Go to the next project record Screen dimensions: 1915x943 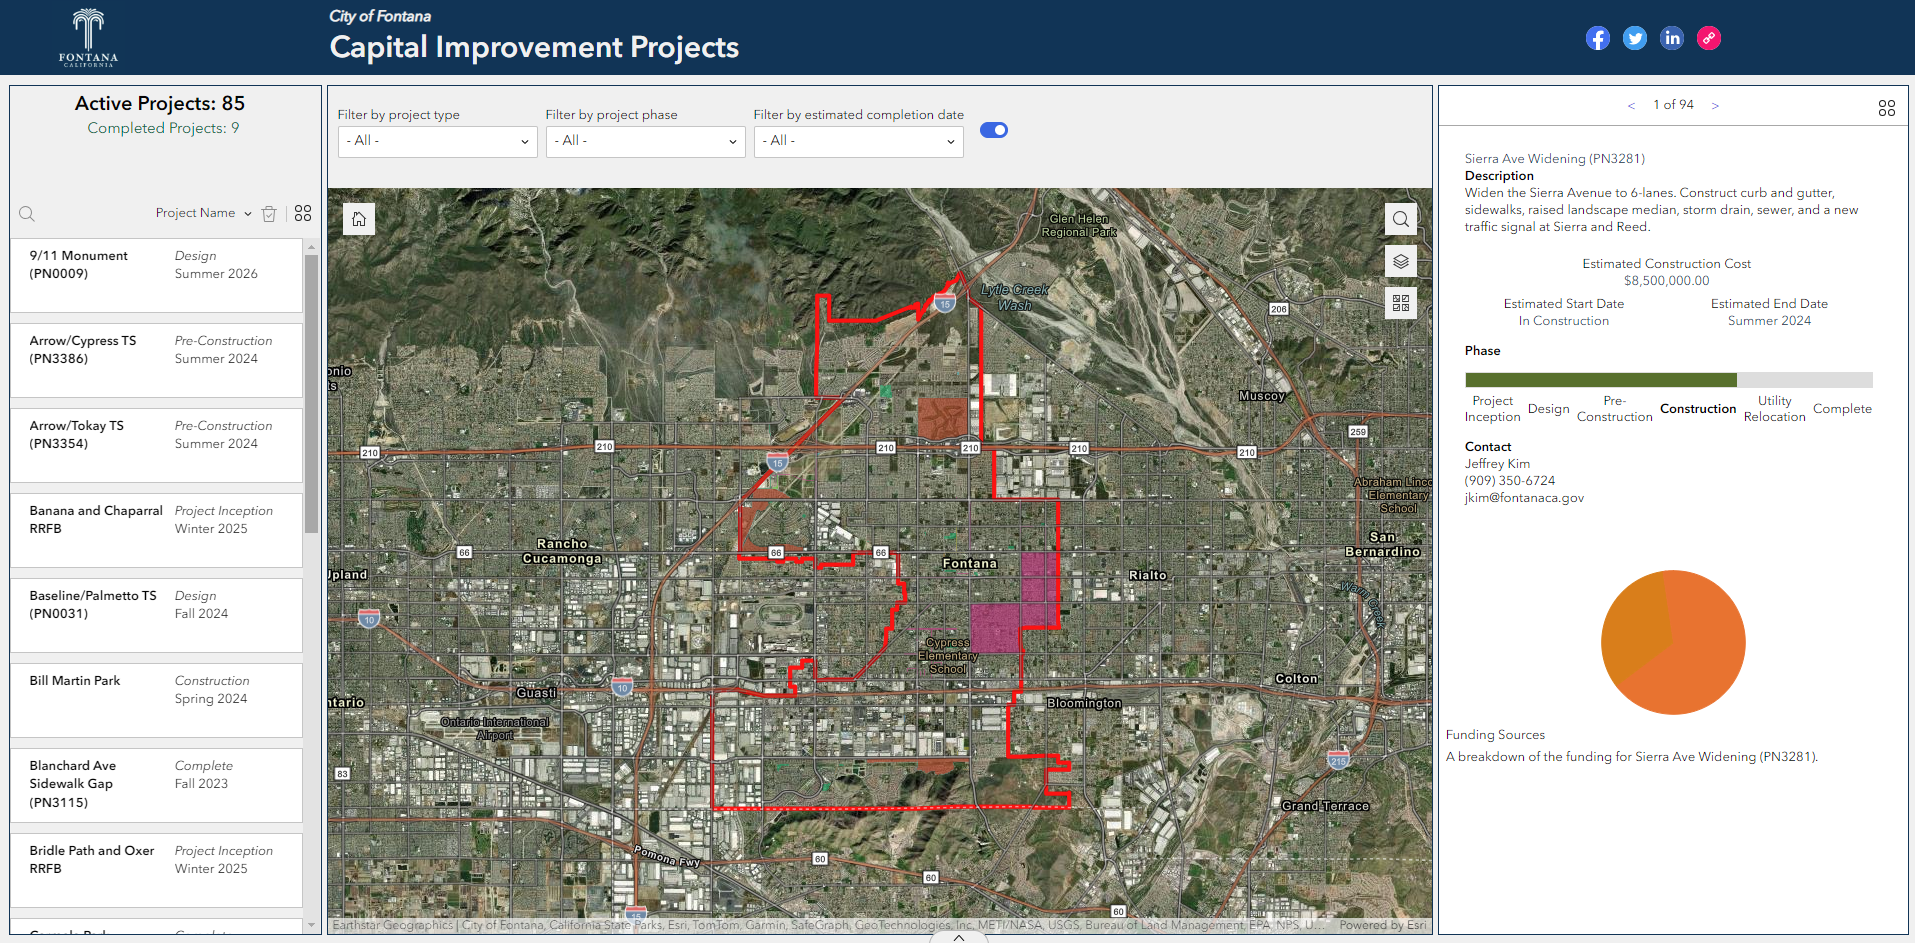[1715, 106]
